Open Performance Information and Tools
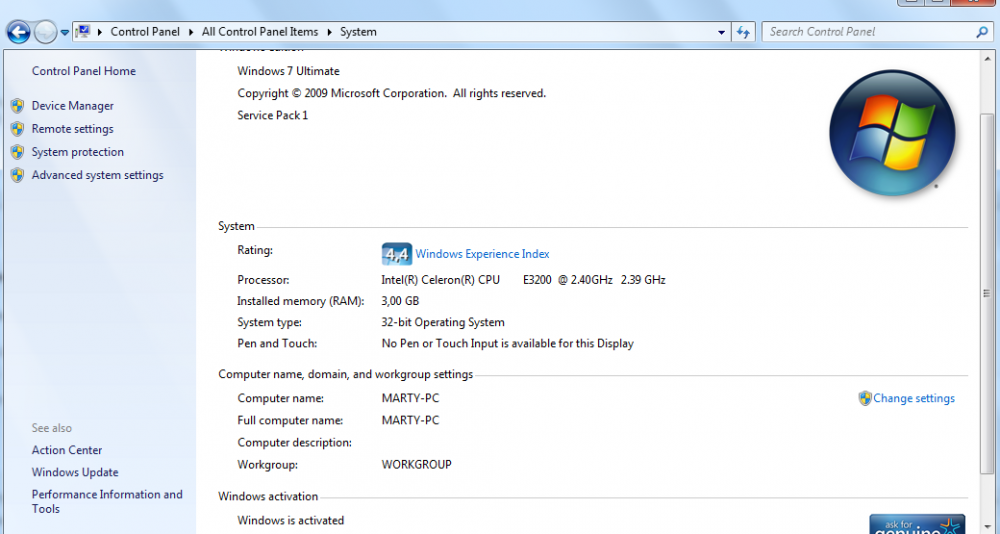This screenshot has height=534, width=1000. [107, 501]
